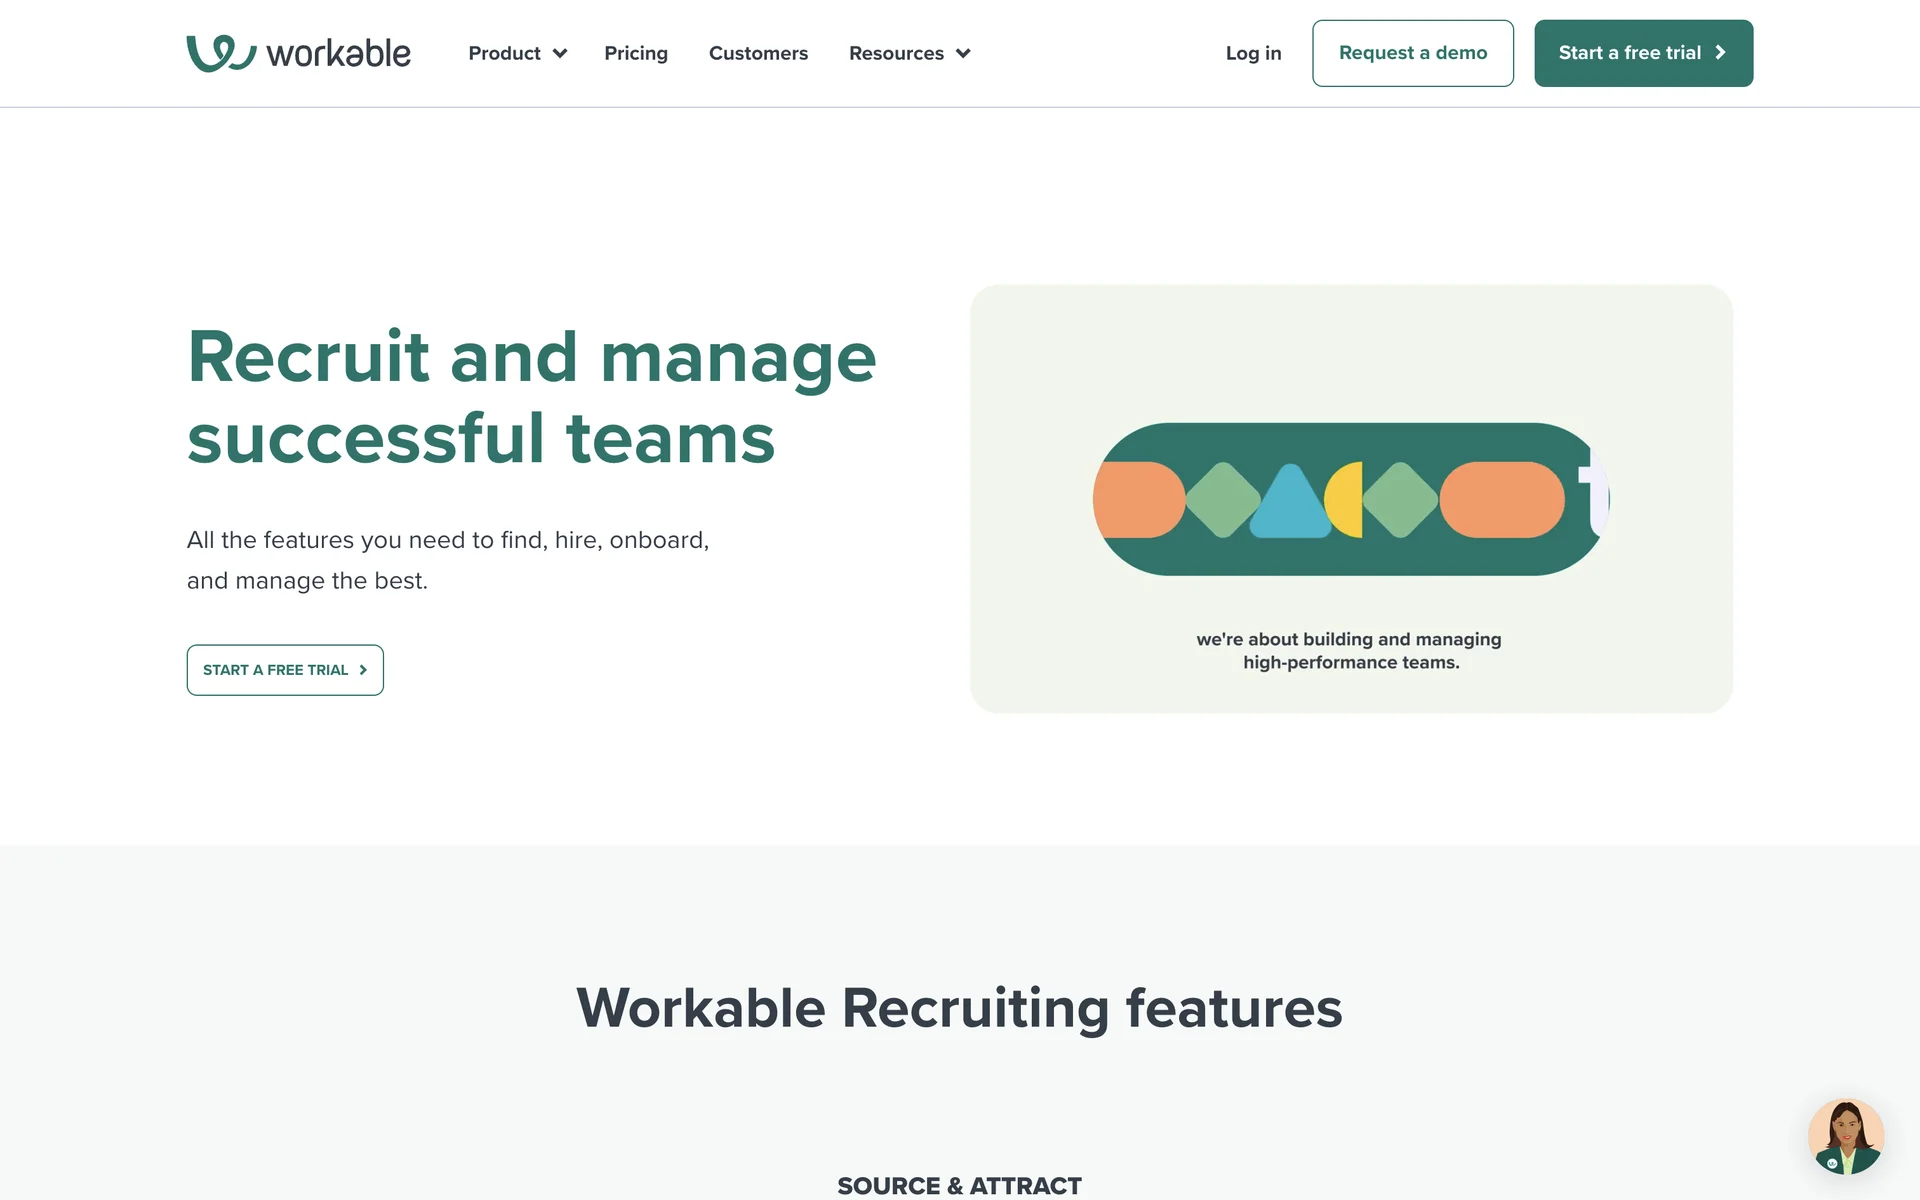1920x1200 pixels.
Task: Click chevron on START A FREE TRIAL
Action: pyautogui.click(x=363, y=670)
